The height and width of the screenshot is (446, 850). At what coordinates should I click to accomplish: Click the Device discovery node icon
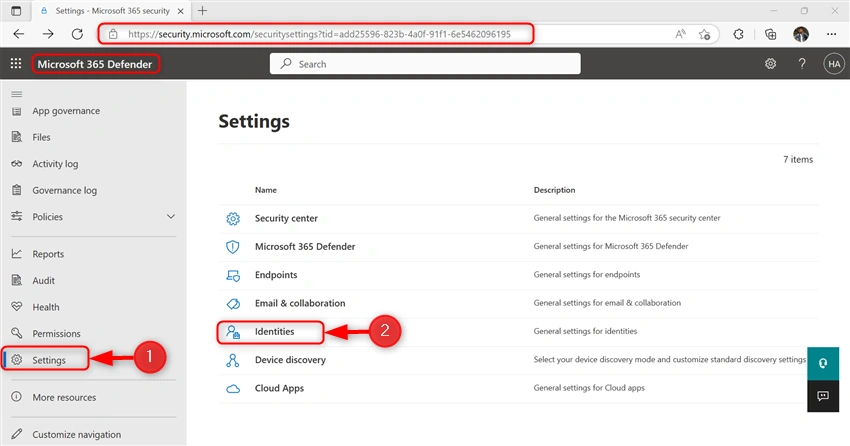coord(233,360)
